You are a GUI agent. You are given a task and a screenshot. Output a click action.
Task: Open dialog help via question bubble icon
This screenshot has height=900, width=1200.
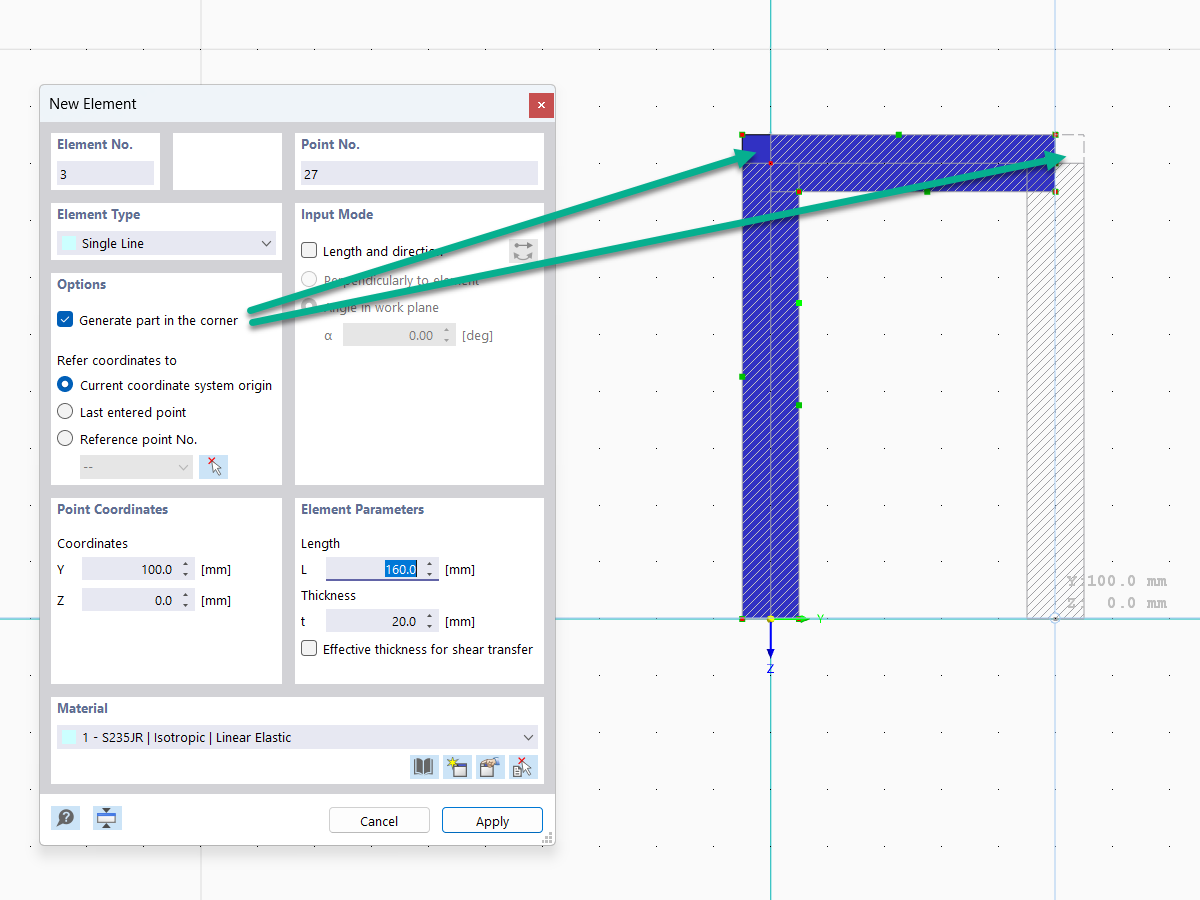pos(65,817)
